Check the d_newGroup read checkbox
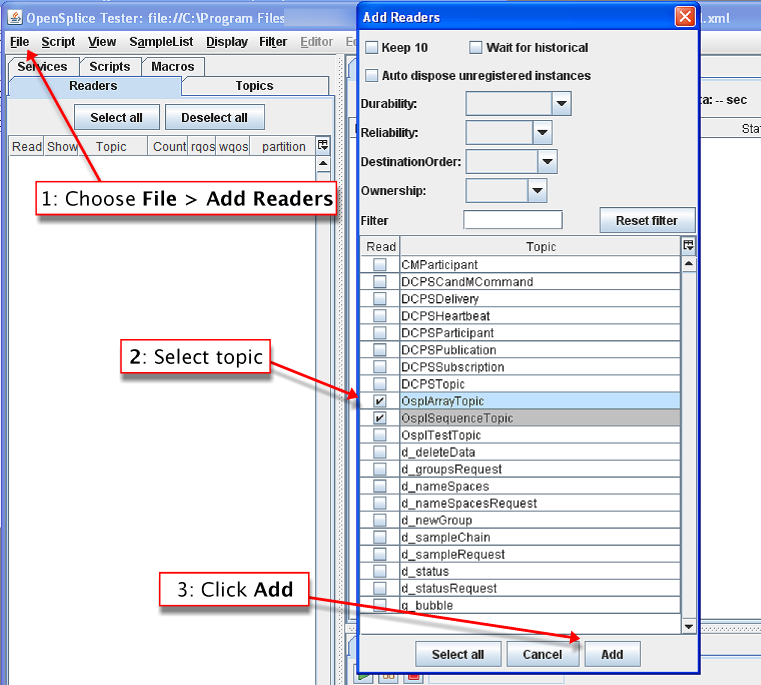Image resolution: width=761 pixels, height=685 pixels. coord(380,520)
